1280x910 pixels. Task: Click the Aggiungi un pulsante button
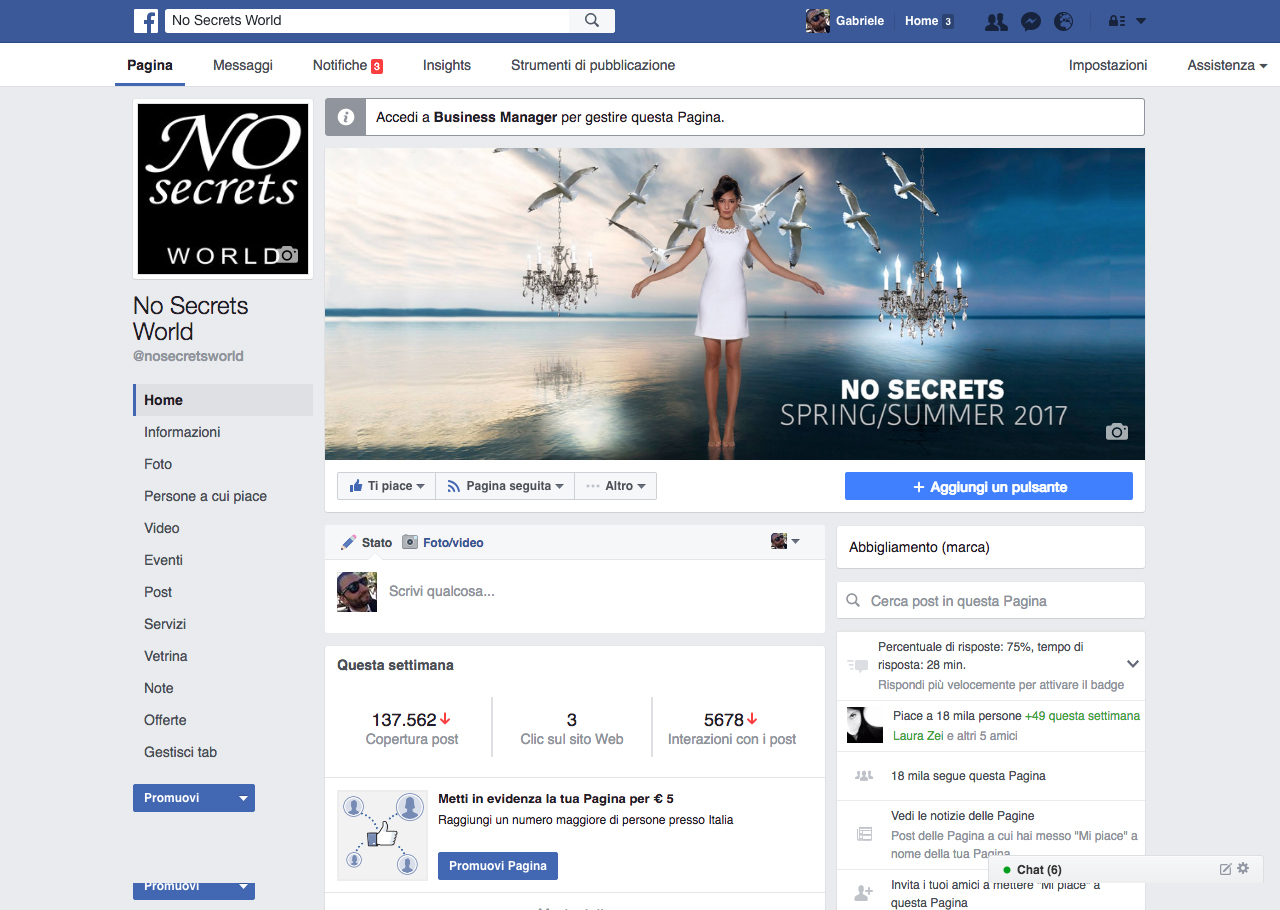tap(989, 487)
